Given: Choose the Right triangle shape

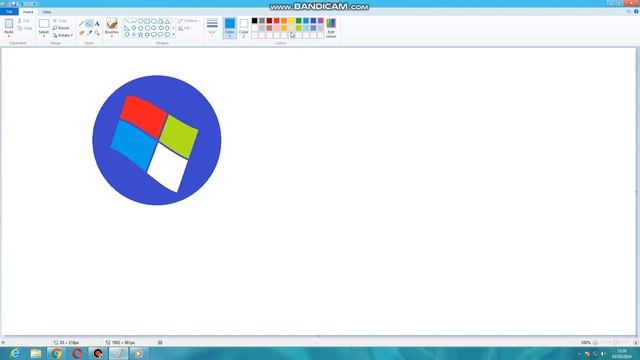Looking at the screenshot, I should pyautogui.click(x=127, y=28).
